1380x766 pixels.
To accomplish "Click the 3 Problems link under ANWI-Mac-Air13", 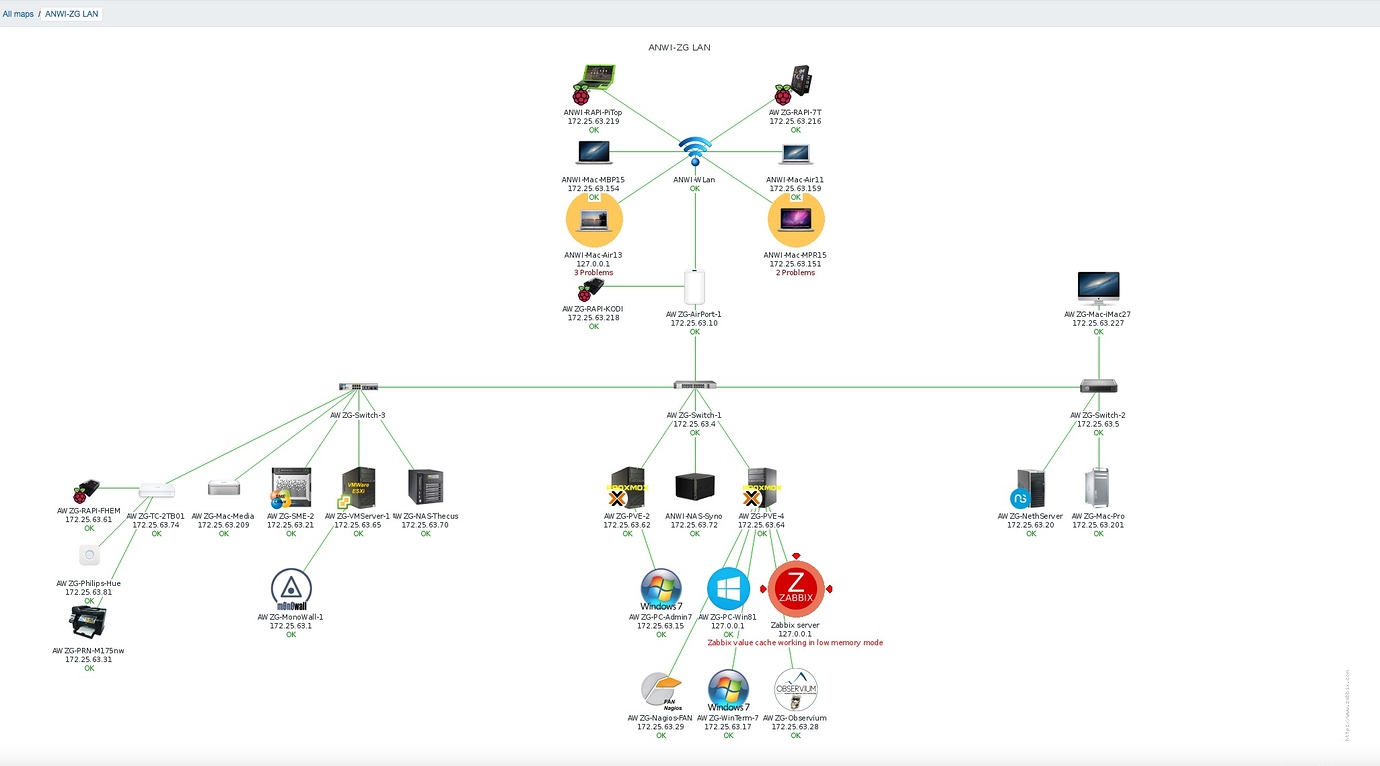I will [594, 271].
